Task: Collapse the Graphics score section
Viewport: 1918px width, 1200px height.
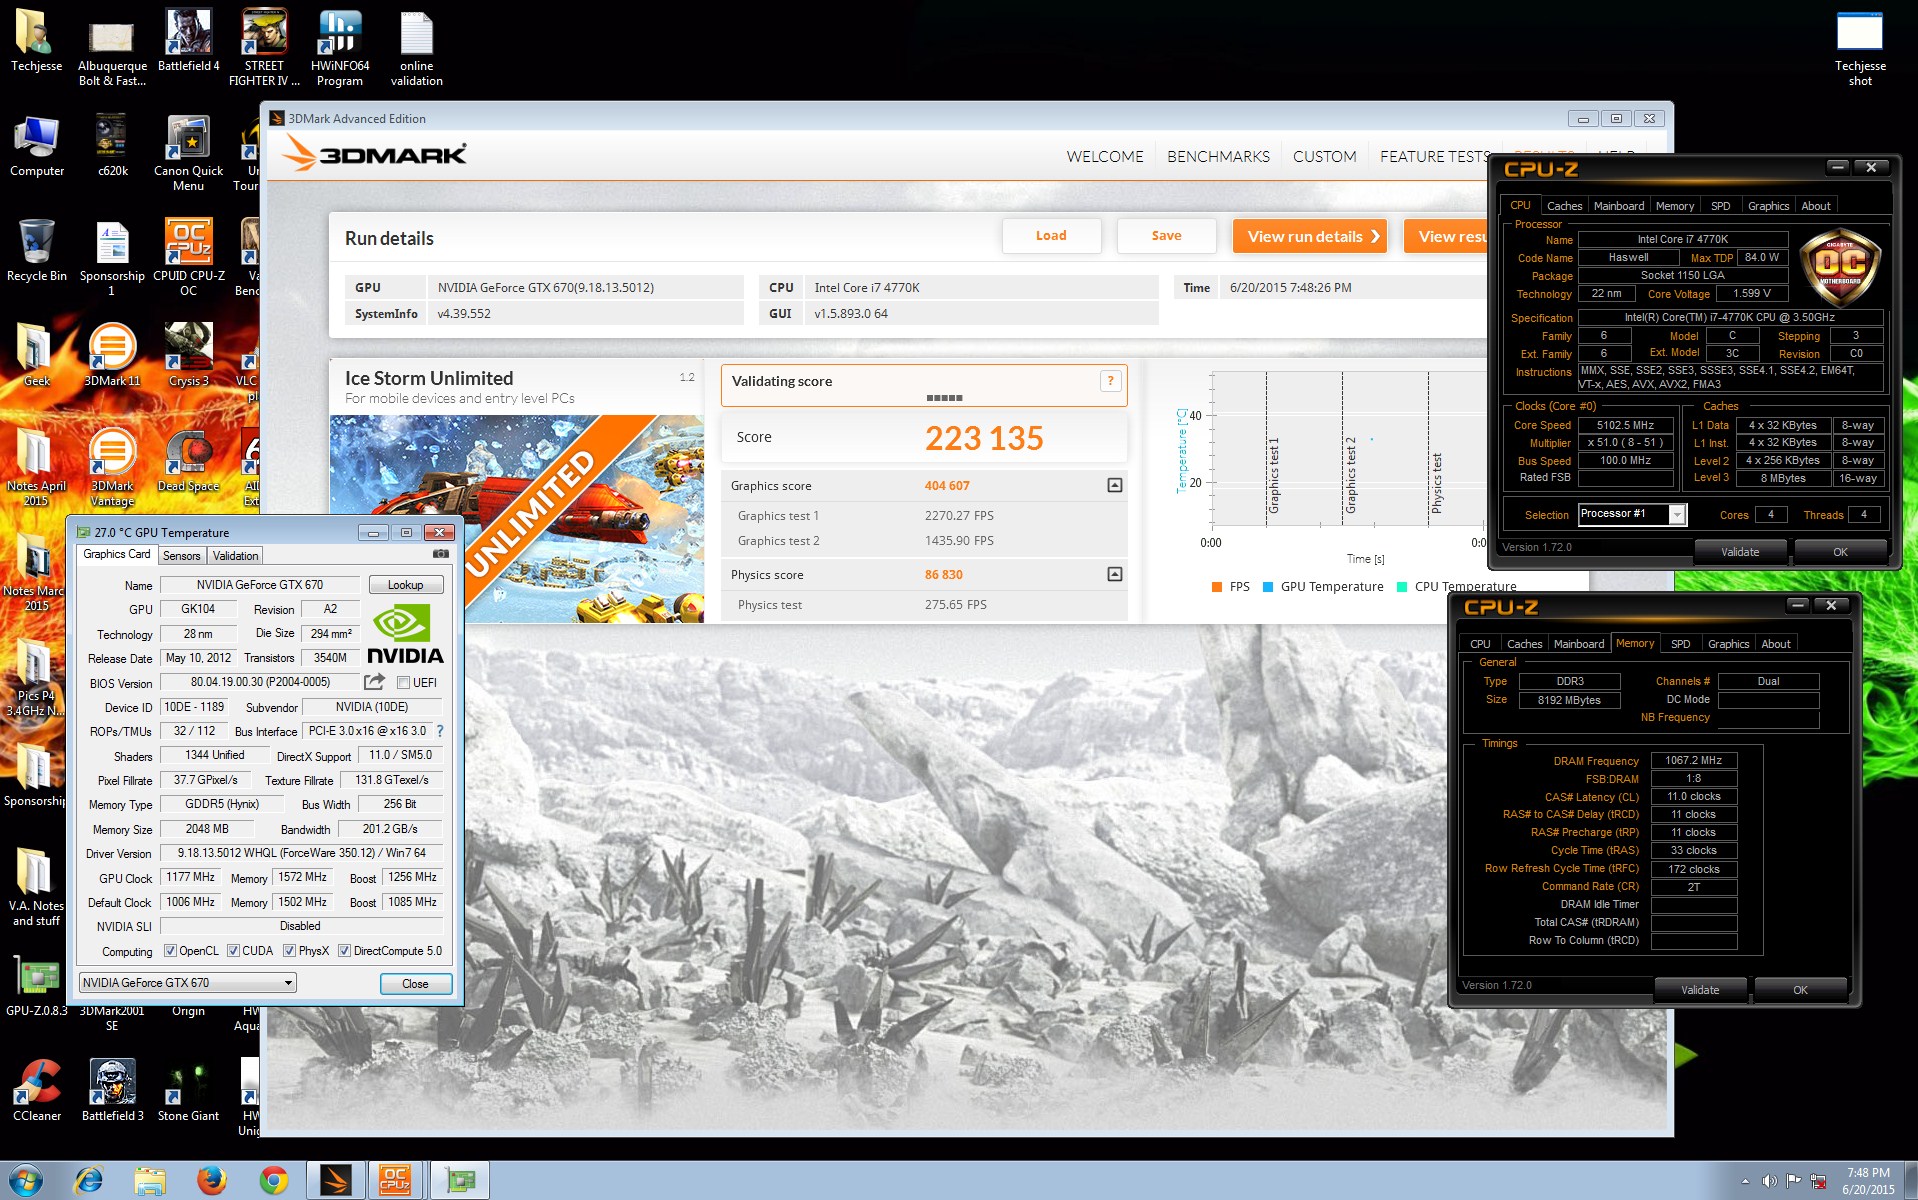Action: click(x=1115, y=485)
